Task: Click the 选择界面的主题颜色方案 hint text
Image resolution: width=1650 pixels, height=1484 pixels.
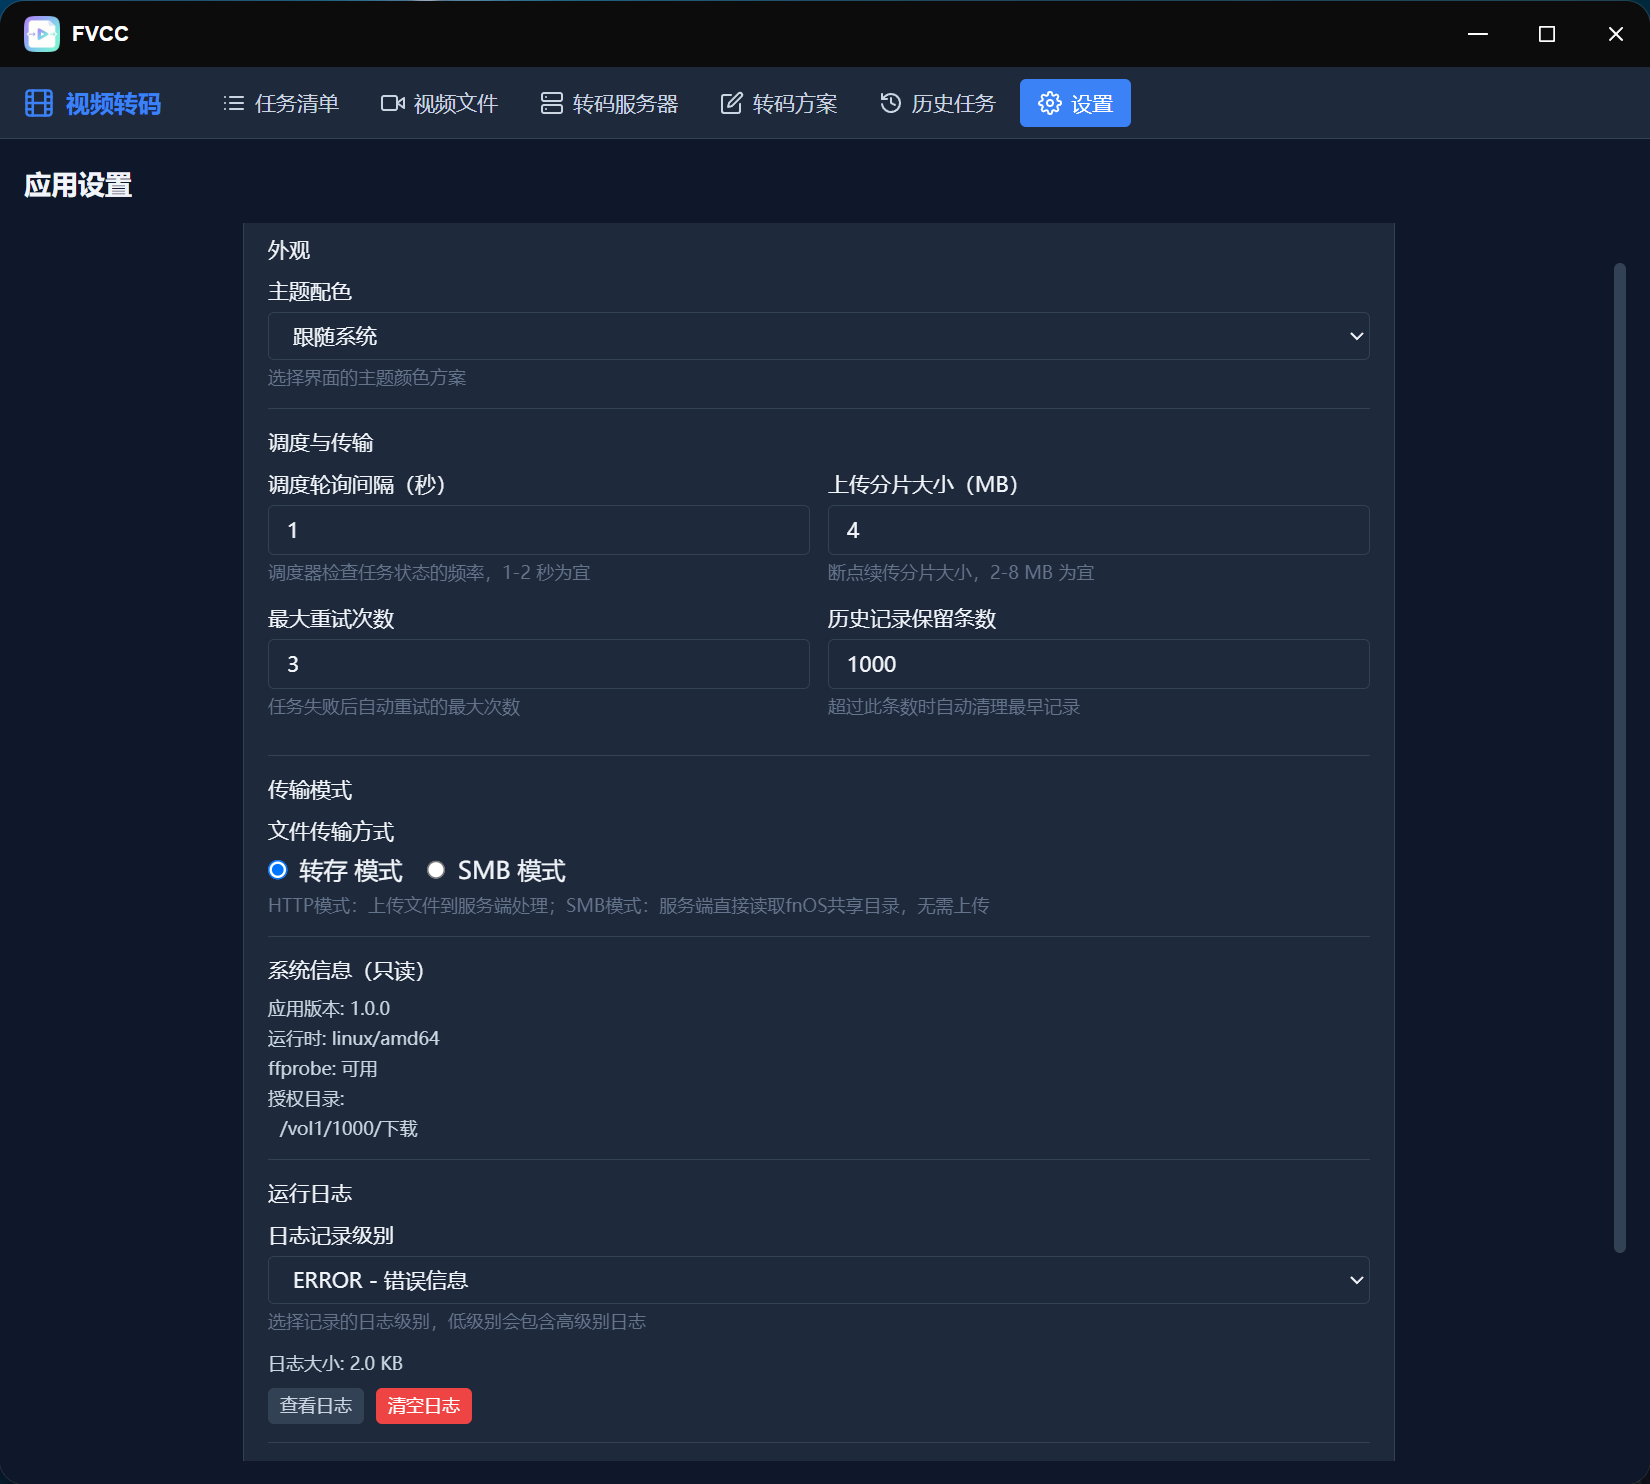Action: [367, 378]
